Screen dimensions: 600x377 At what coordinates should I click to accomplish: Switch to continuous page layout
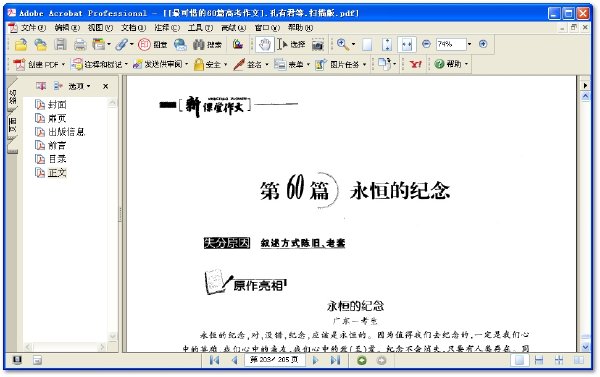click(539, 360)
